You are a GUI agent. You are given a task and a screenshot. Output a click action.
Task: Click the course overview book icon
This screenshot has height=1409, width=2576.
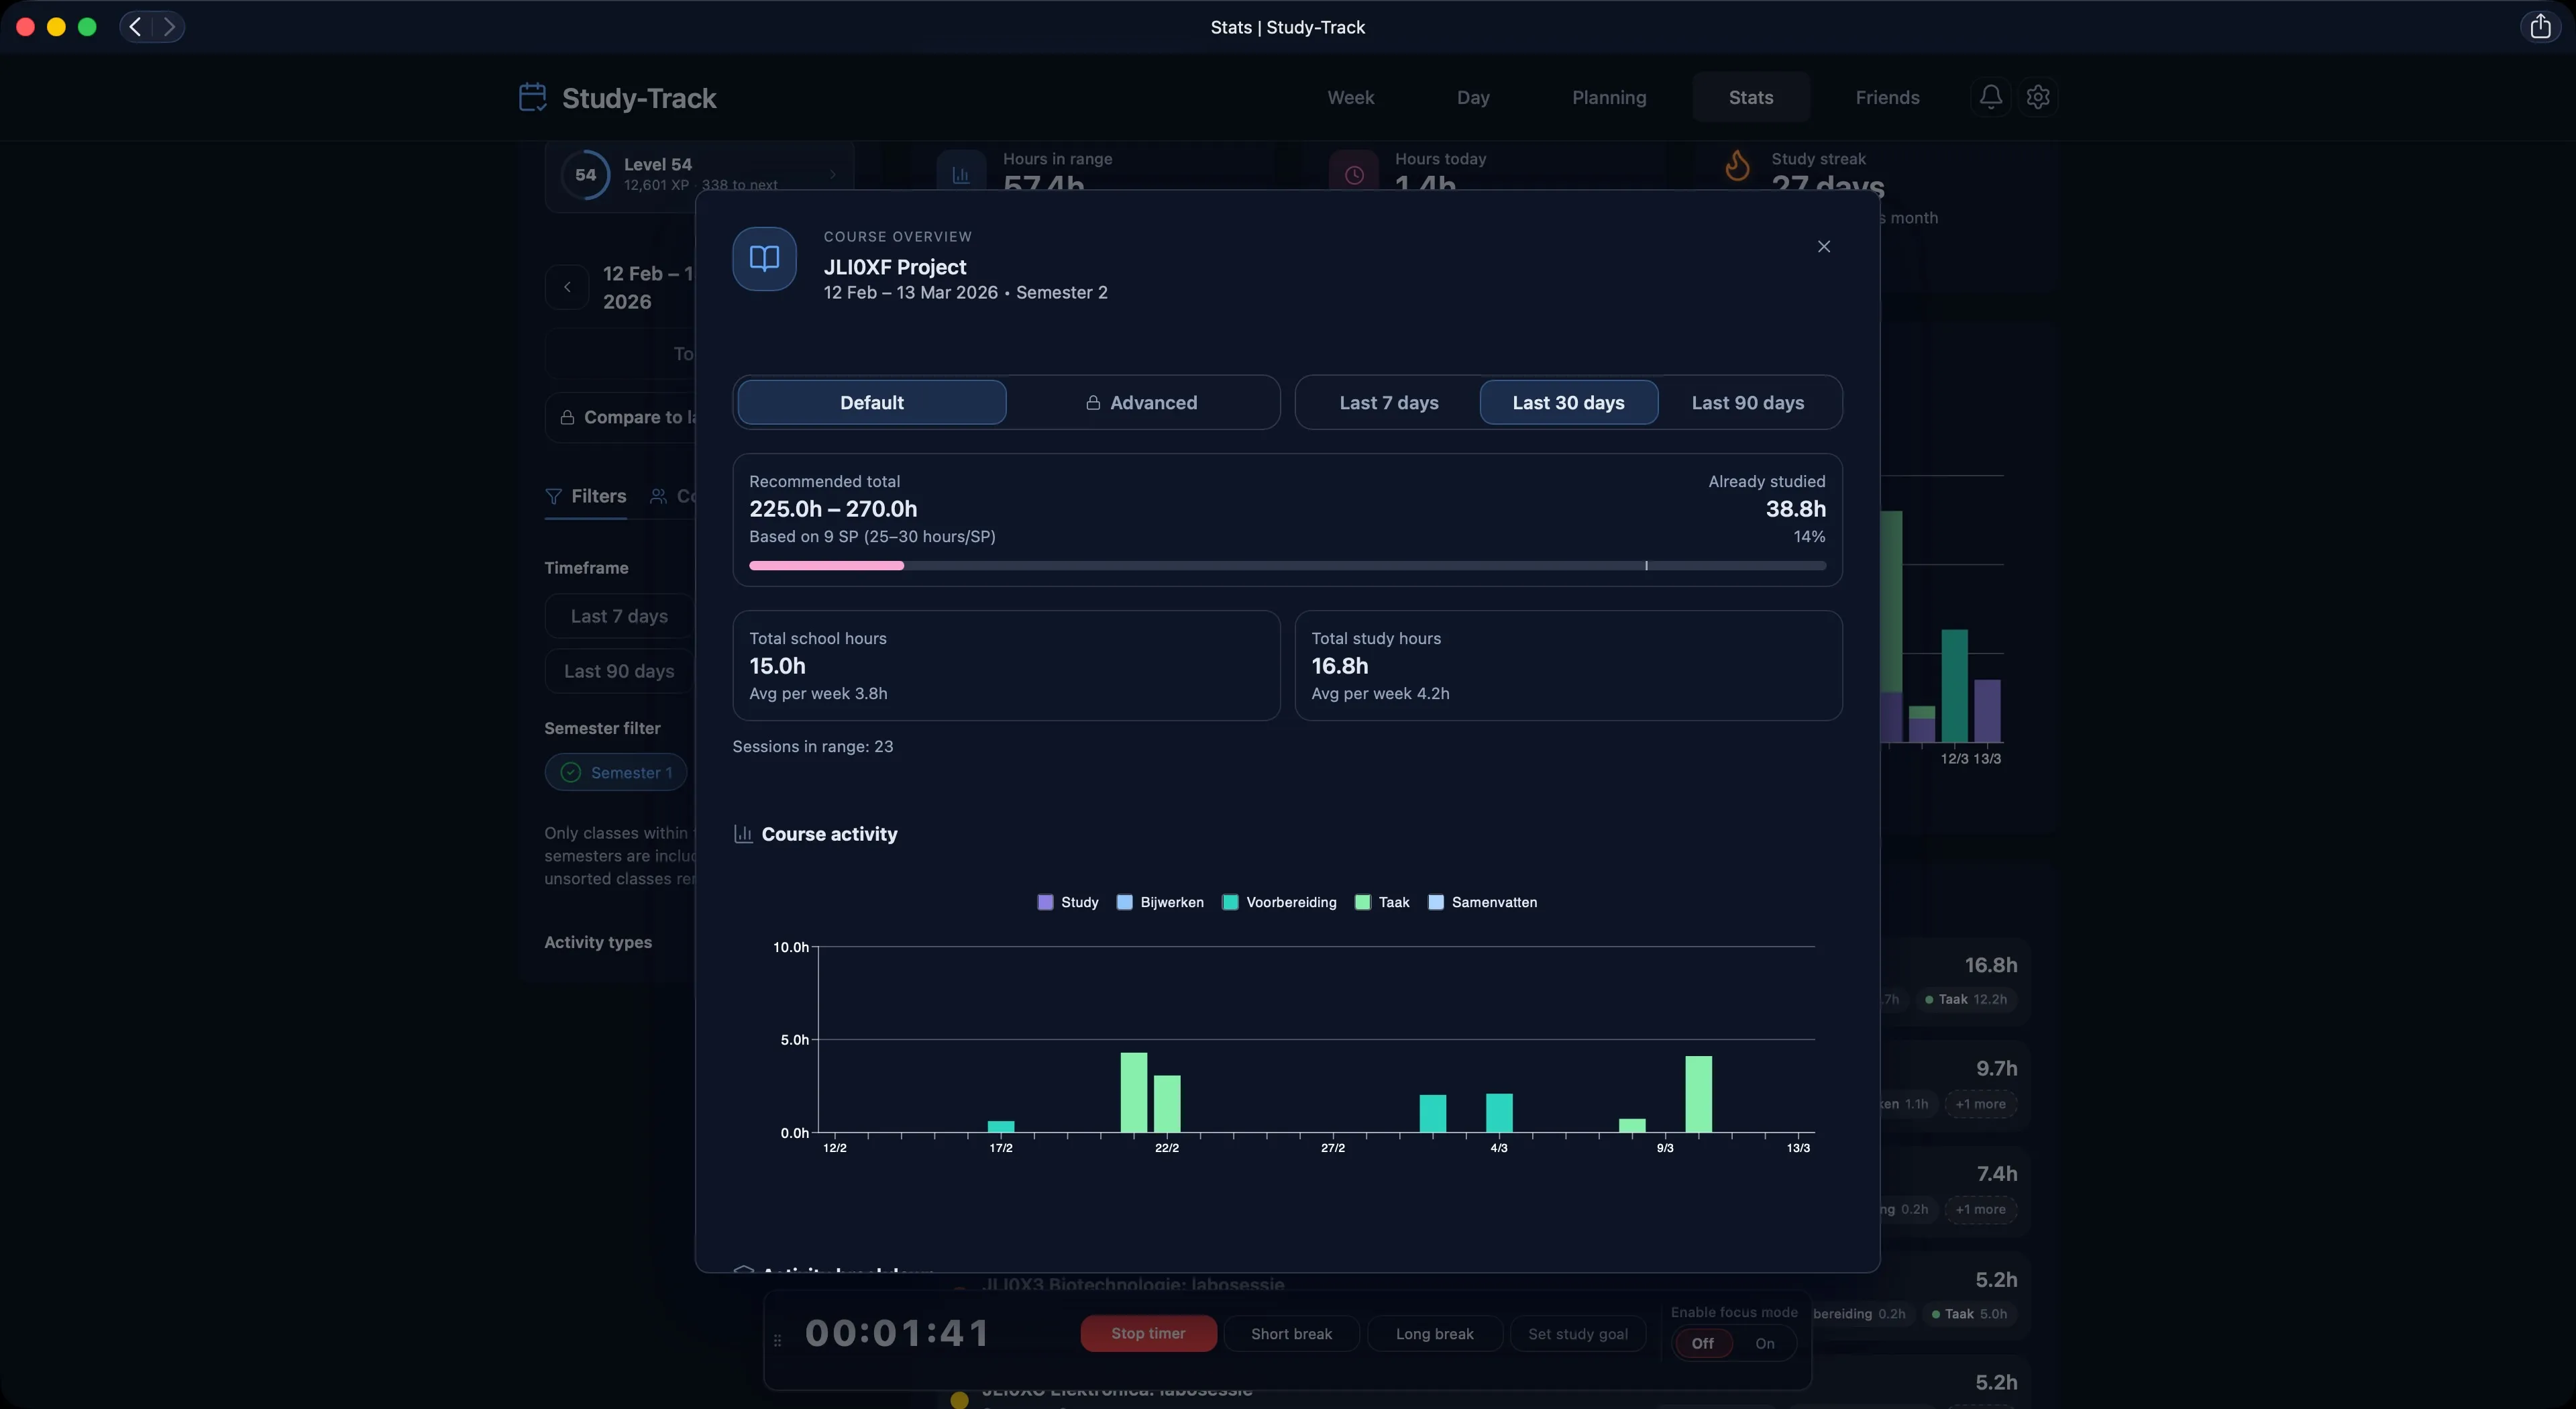(764, 259)
